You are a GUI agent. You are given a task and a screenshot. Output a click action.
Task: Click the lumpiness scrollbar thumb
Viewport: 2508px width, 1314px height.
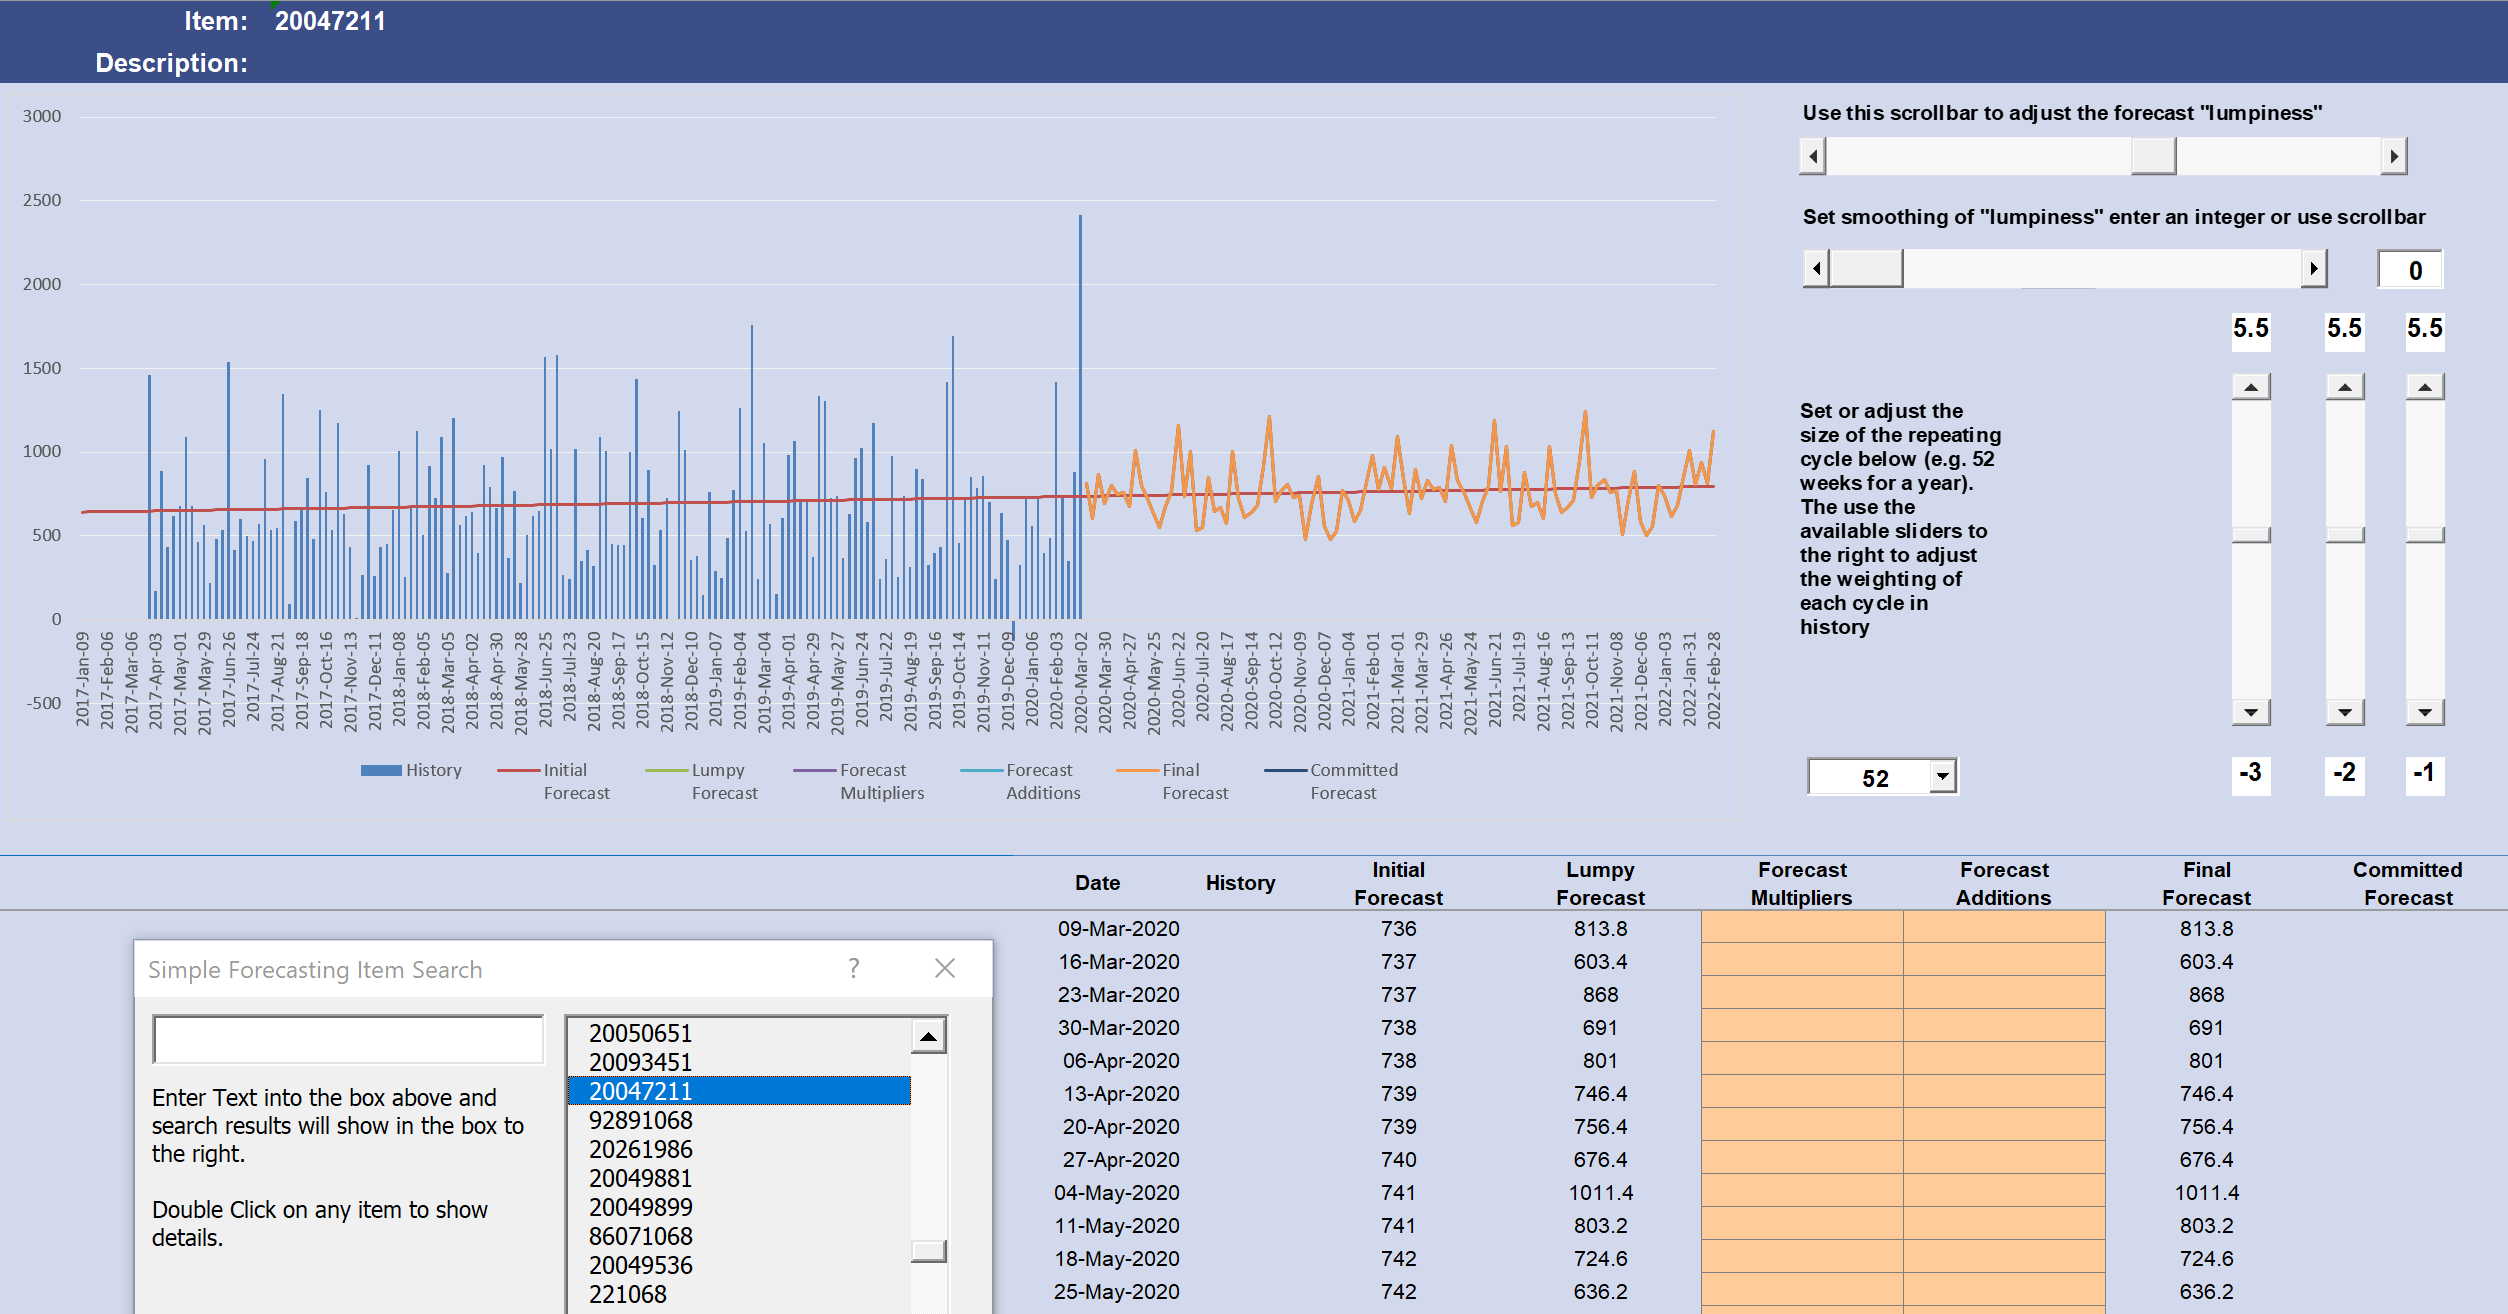pos(2153,156)
